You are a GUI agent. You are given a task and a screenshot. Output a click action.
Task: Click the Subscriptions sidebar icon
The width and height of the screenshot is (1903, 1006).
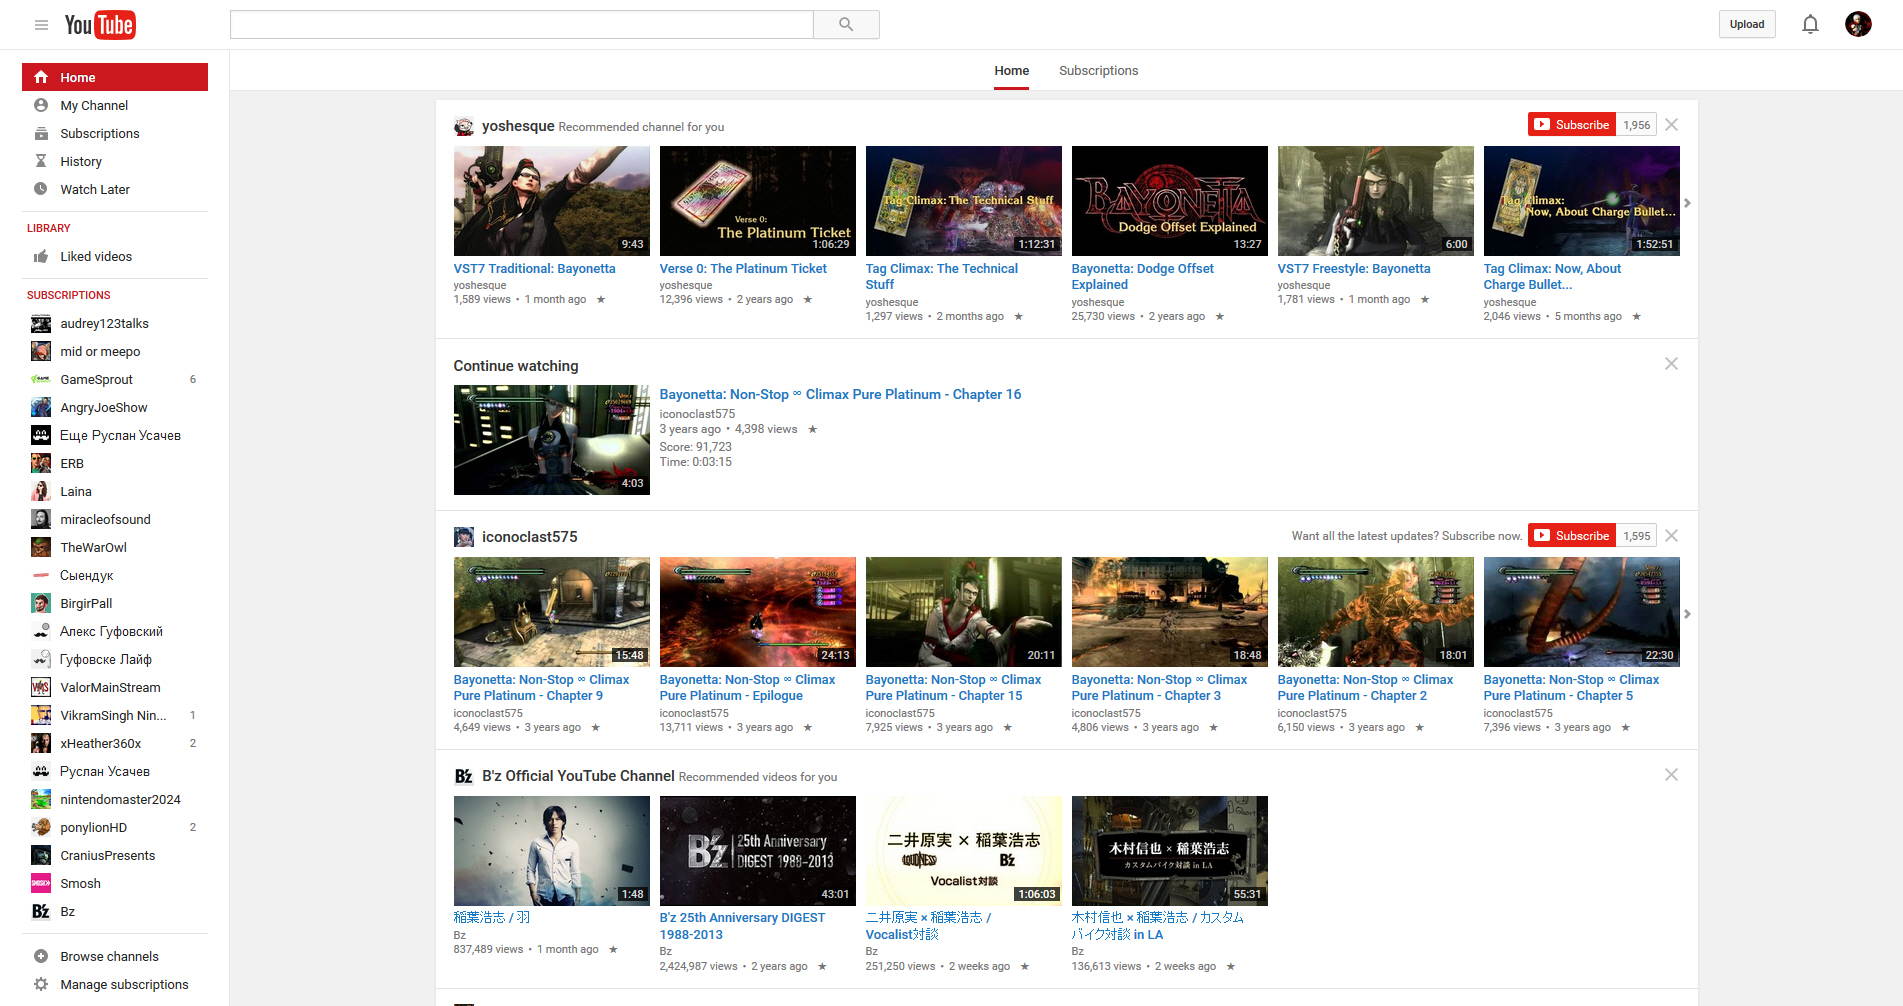pos(41,133)
